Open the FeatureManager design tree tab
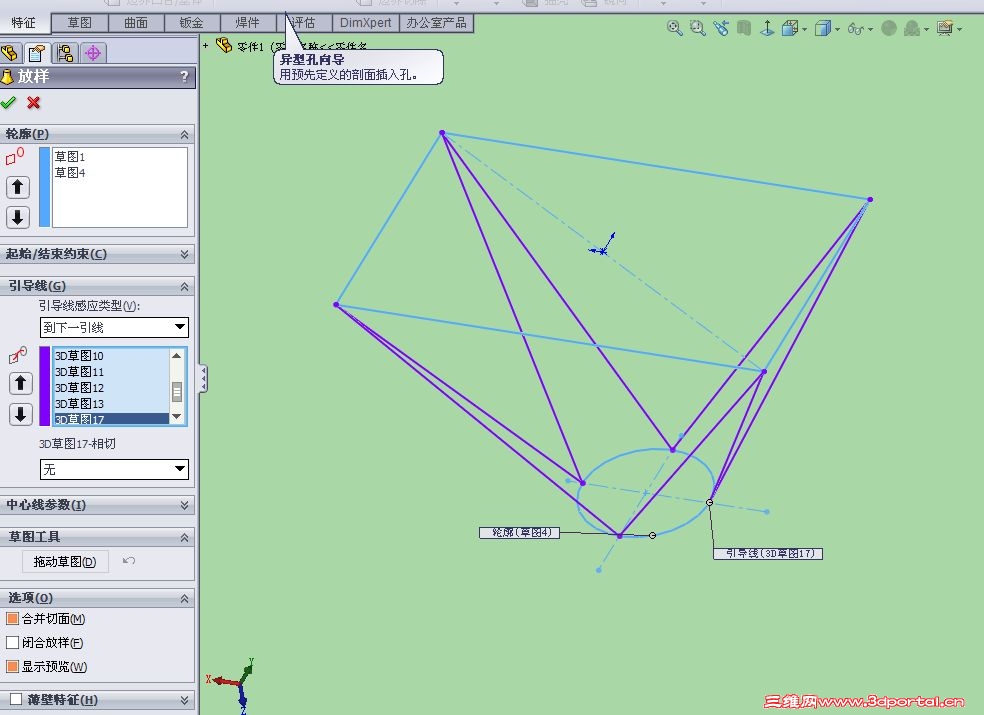The width and height of the screenshot is (984, 715). tap(10, 53)
